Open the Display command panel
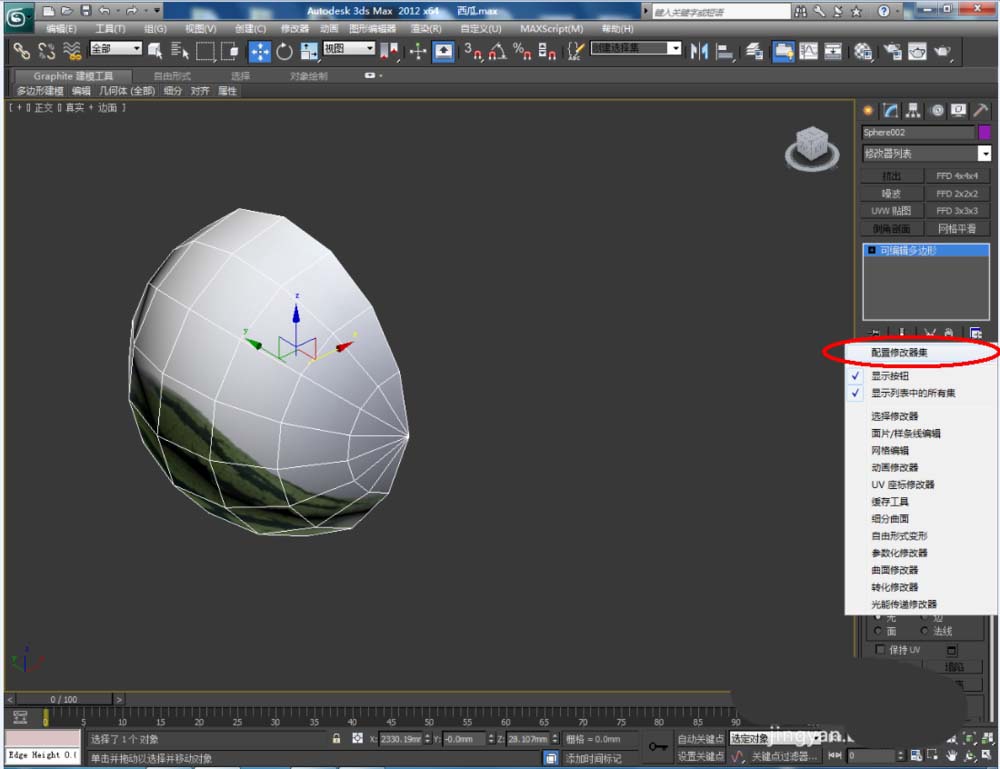 959,111
